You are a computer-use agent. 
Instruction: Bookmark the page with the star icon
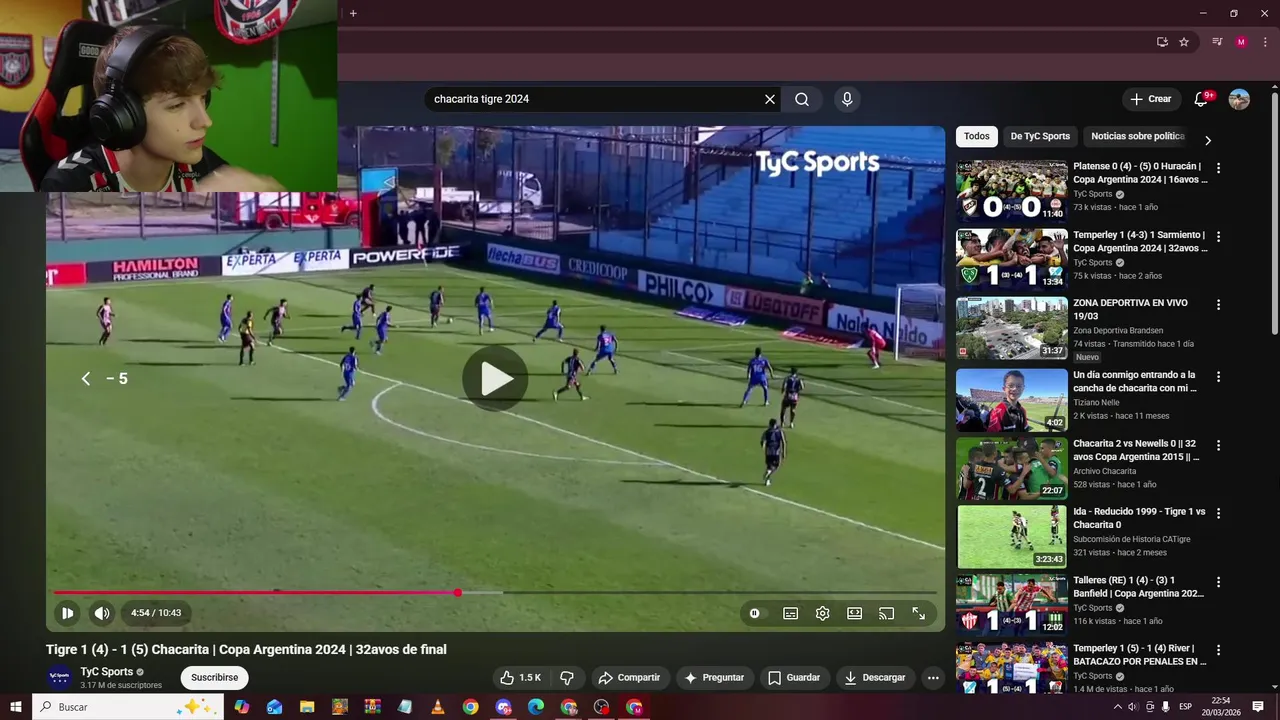[1184, 42]
